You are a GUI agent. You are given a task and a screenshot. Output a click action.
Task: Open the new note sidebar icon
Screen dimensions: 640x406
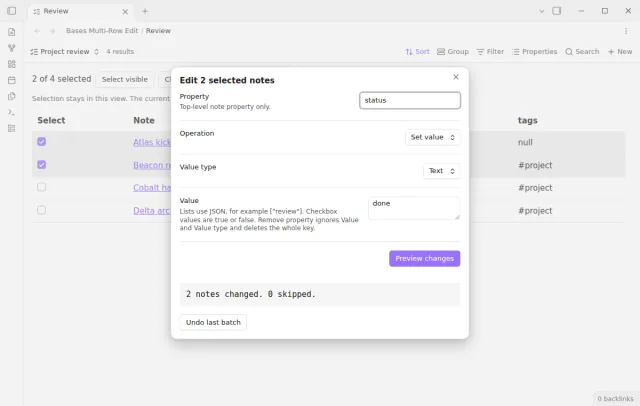point(11,32)
